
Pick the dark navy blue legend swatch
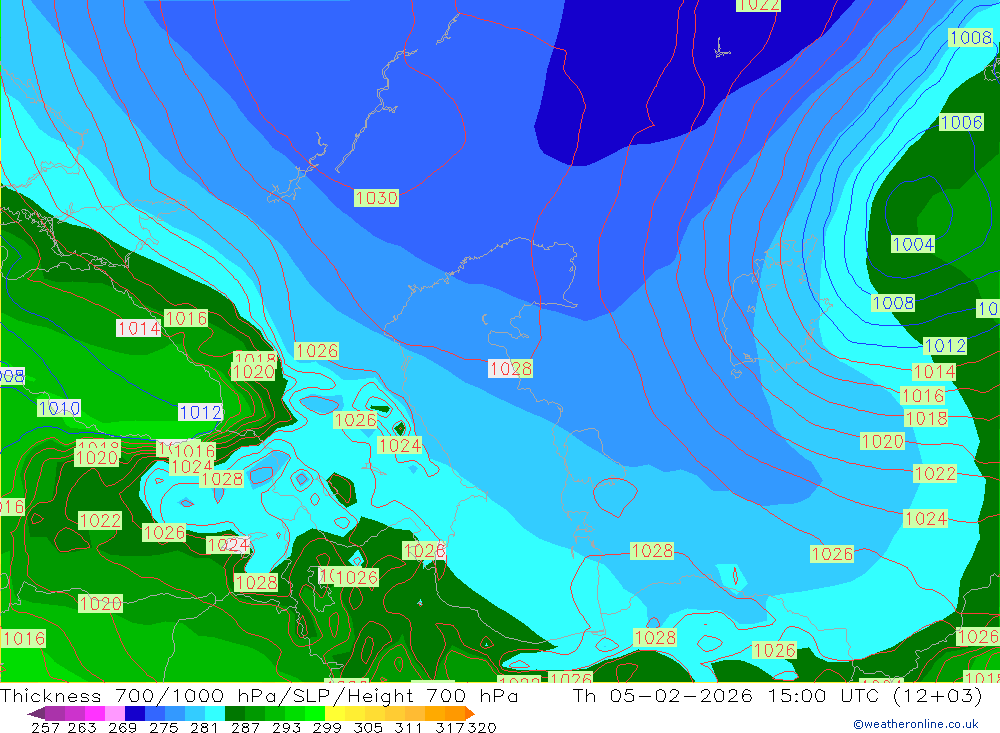[x=135, y=713]
